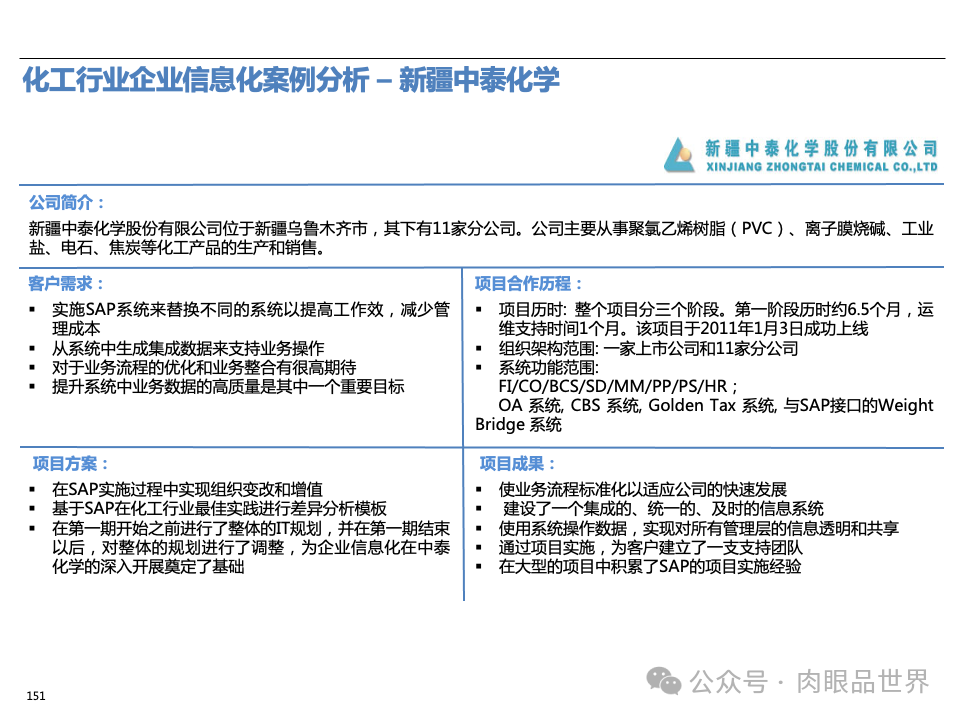960x720 pixels.
Task: Click the text Bridge 系统
Action: point(518,424)
